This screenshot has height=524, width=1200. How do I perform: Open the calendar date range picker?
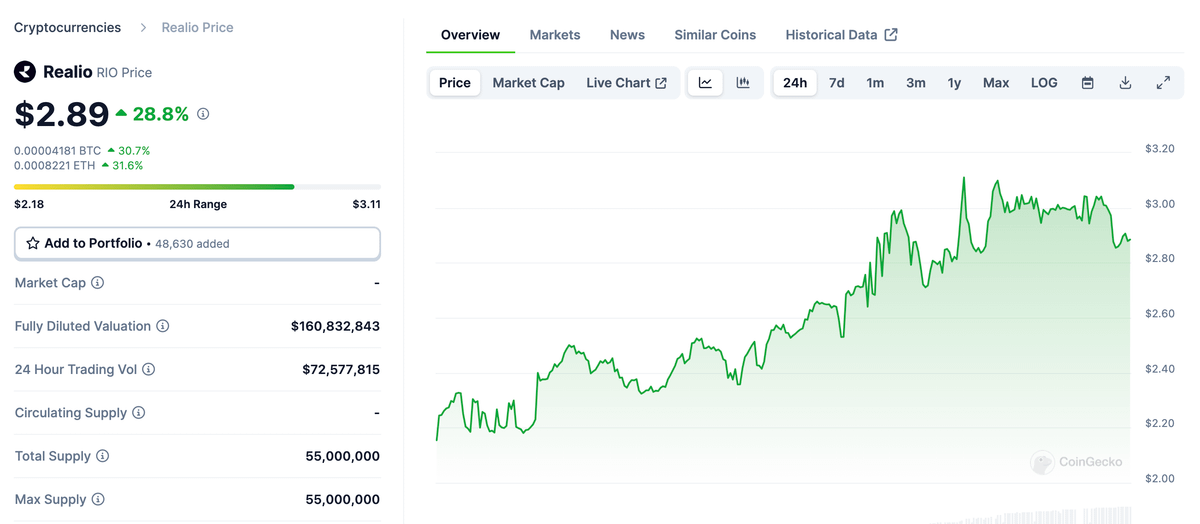1087,83
